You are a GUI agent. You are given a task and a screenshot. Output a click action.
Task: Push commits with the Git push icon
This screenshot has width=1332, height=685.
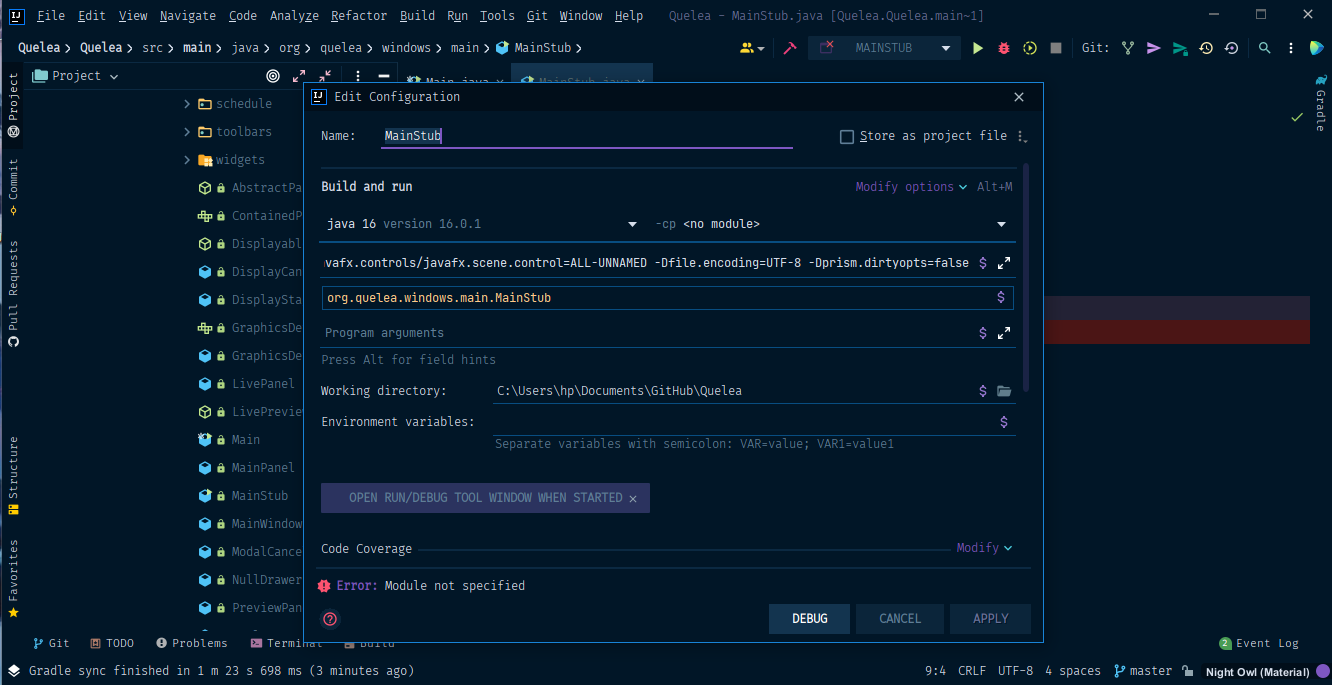1152,47
